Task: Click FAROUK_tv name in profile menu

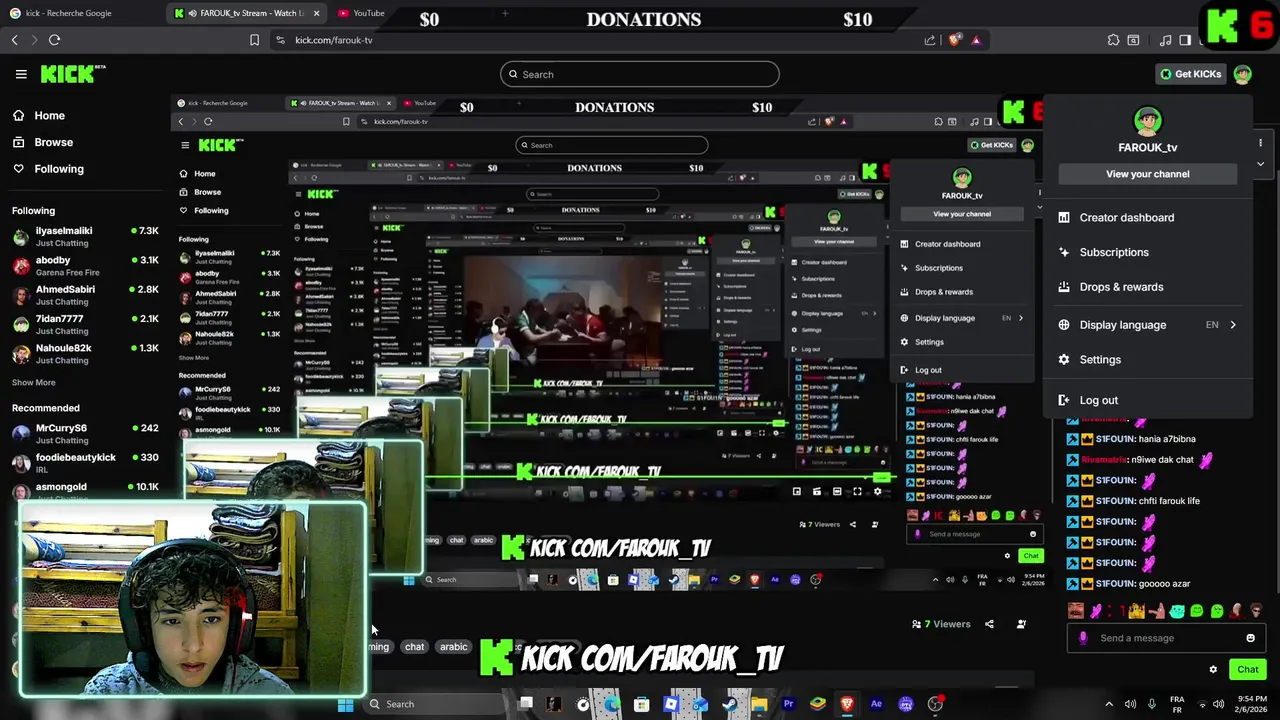Action: tap(1148, 147)
